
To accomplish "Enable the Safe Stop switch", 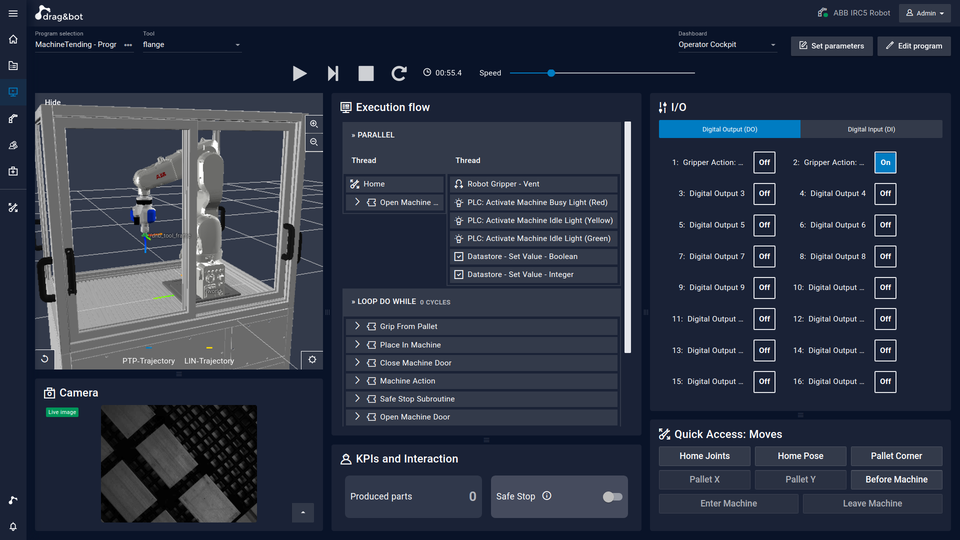I will [612, 497].
